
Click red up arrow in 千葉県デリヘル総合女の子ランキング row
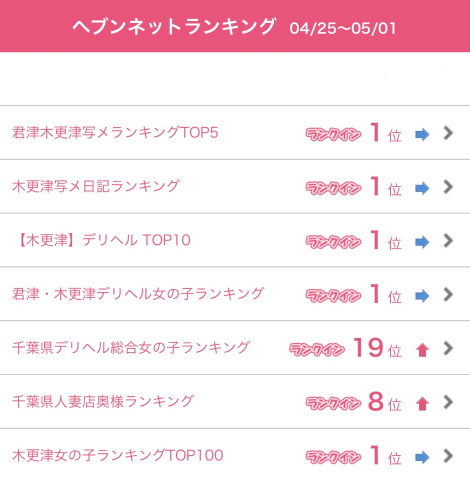(x=422, y=350)
